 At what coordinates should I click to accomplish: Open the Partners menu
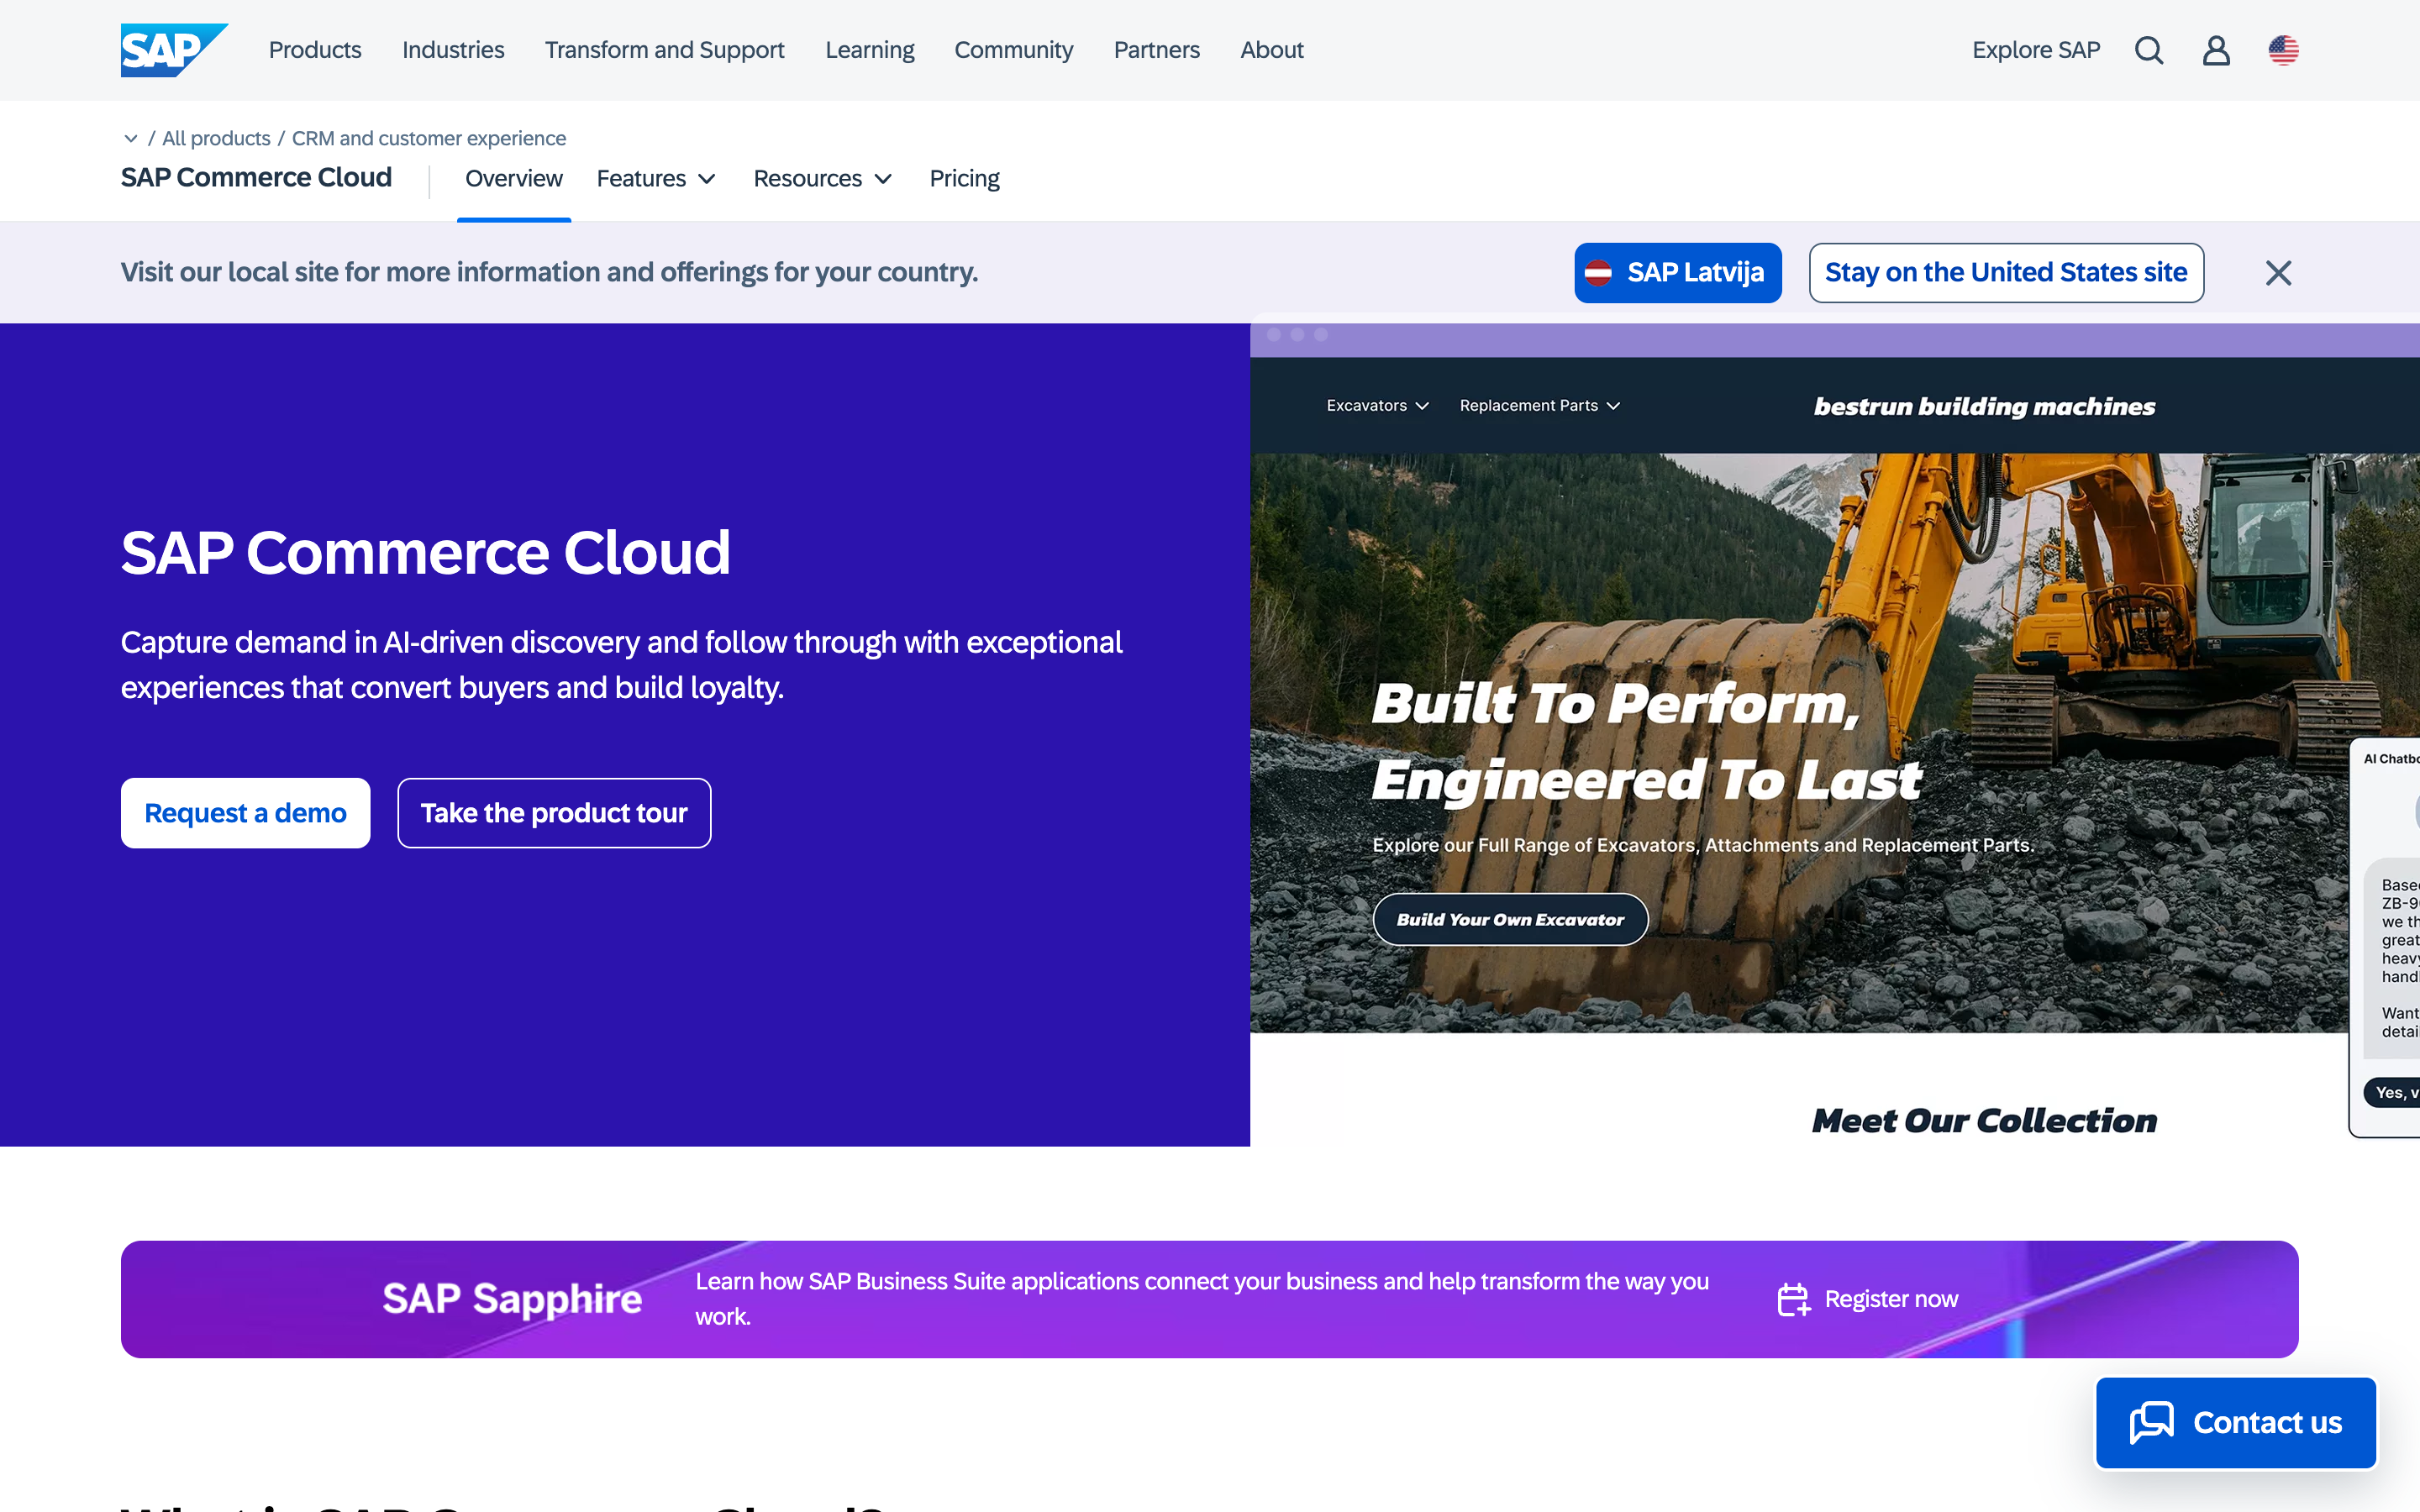pyautogui.click(x=1156, y=50)
